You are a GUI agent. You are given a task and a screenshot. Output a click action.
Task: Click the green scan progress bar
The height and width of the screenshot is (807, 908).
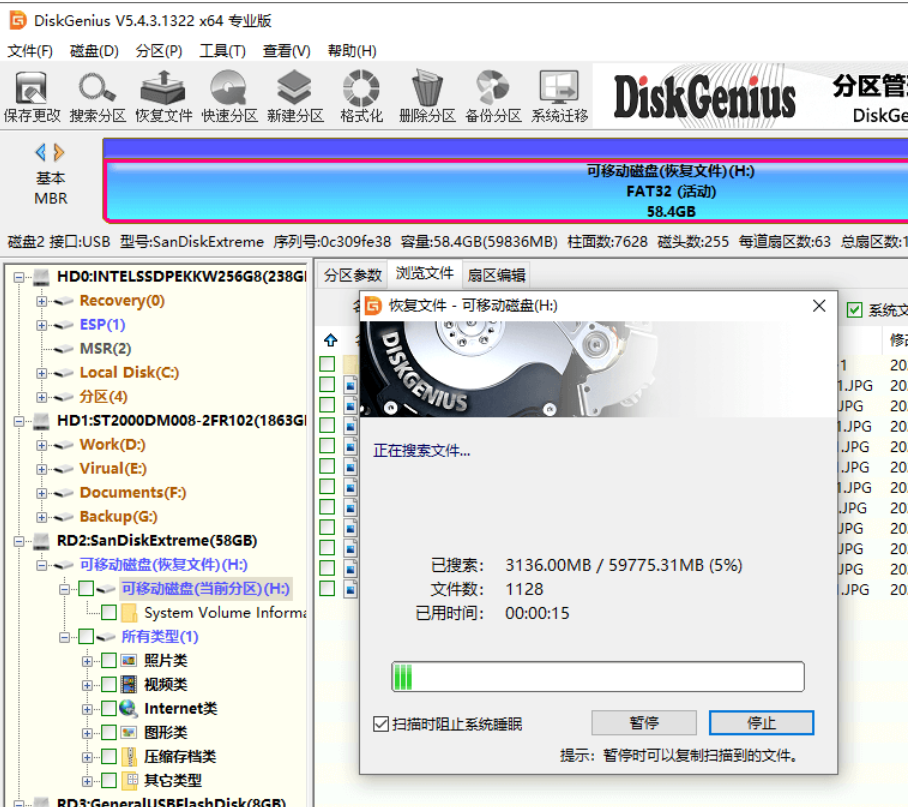click(x=598, y=677)
